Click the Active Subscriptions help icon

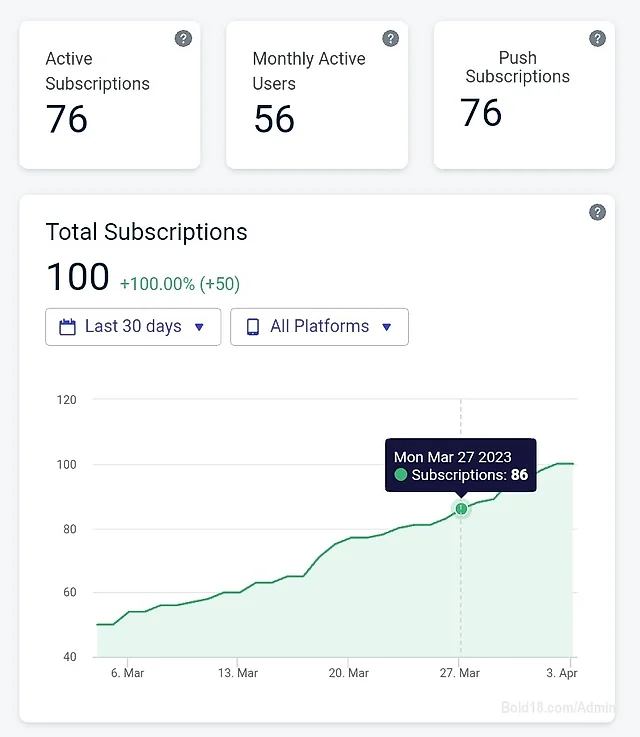(183, 39)
